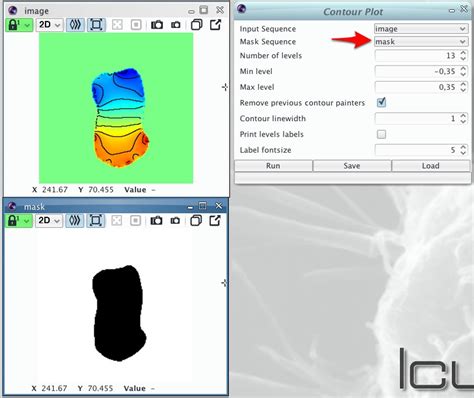The height and width of the screenshot is (398, 474).
Task: Click the Number of levels field
Action: 417,56
